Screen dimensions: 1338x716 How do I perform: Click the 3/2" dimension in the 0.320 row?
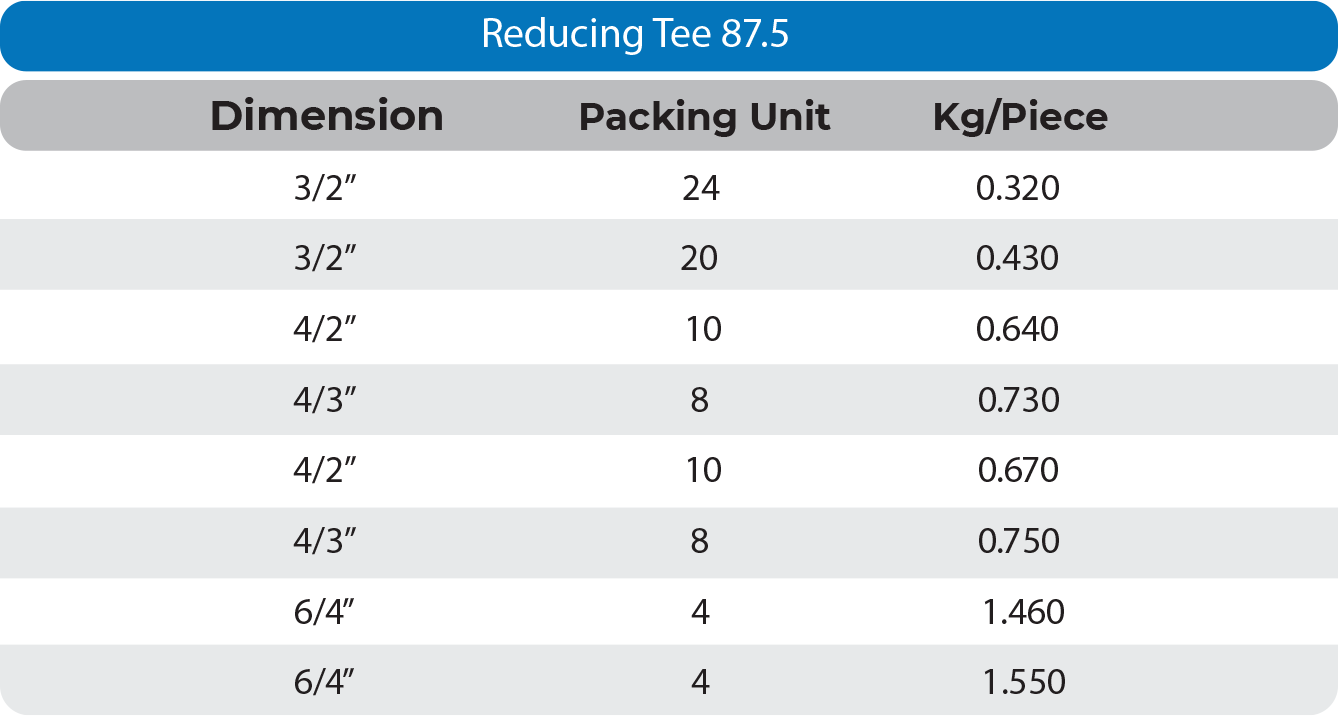326,188
